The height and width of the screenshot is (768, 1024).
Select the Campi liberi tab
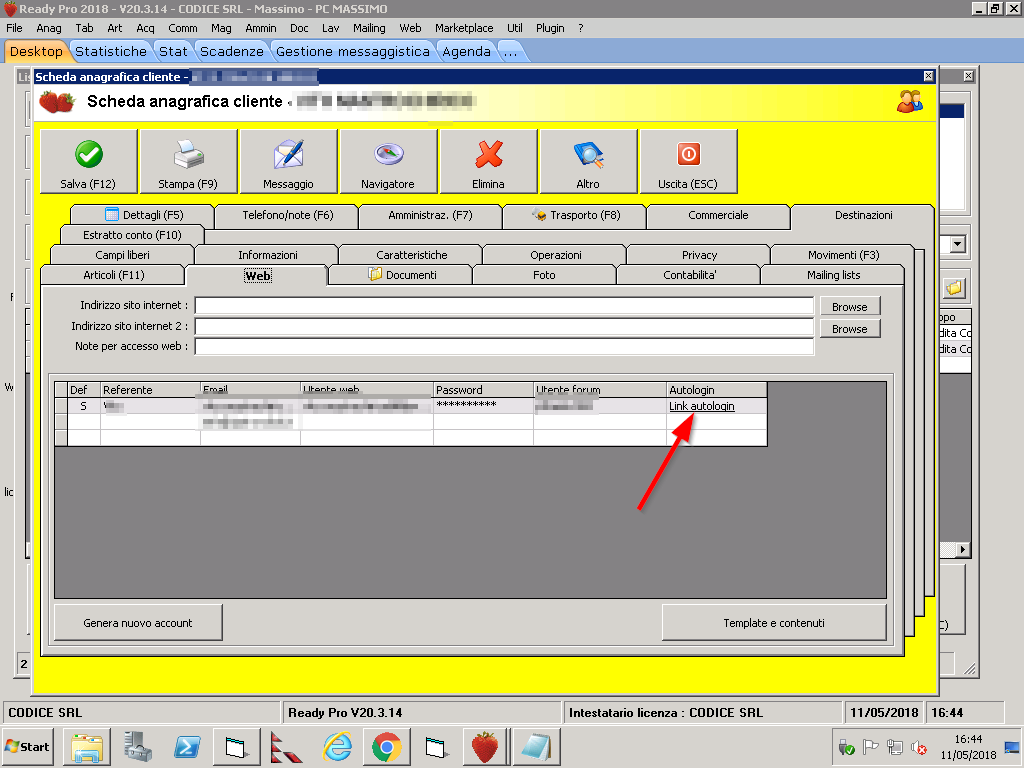click(x=122, y=255)
